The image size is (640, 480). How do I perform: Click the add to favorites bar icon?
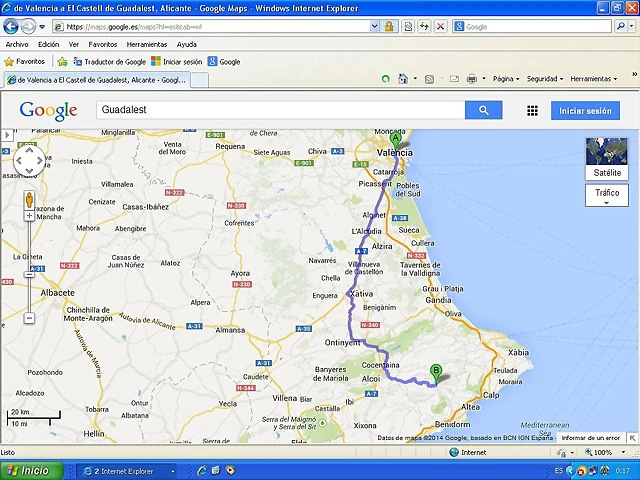click(x=62, y=62)
